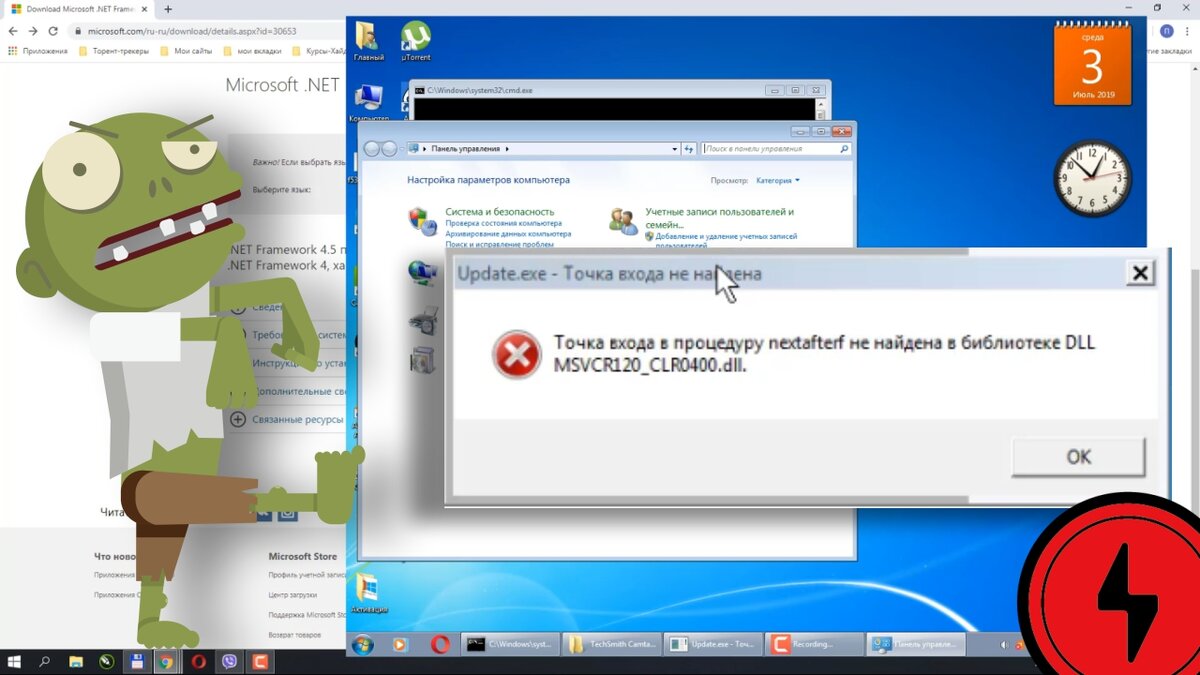Expand Связанные ресурсы section
This screenshot has width=1200, height=675.
[288, 420]
